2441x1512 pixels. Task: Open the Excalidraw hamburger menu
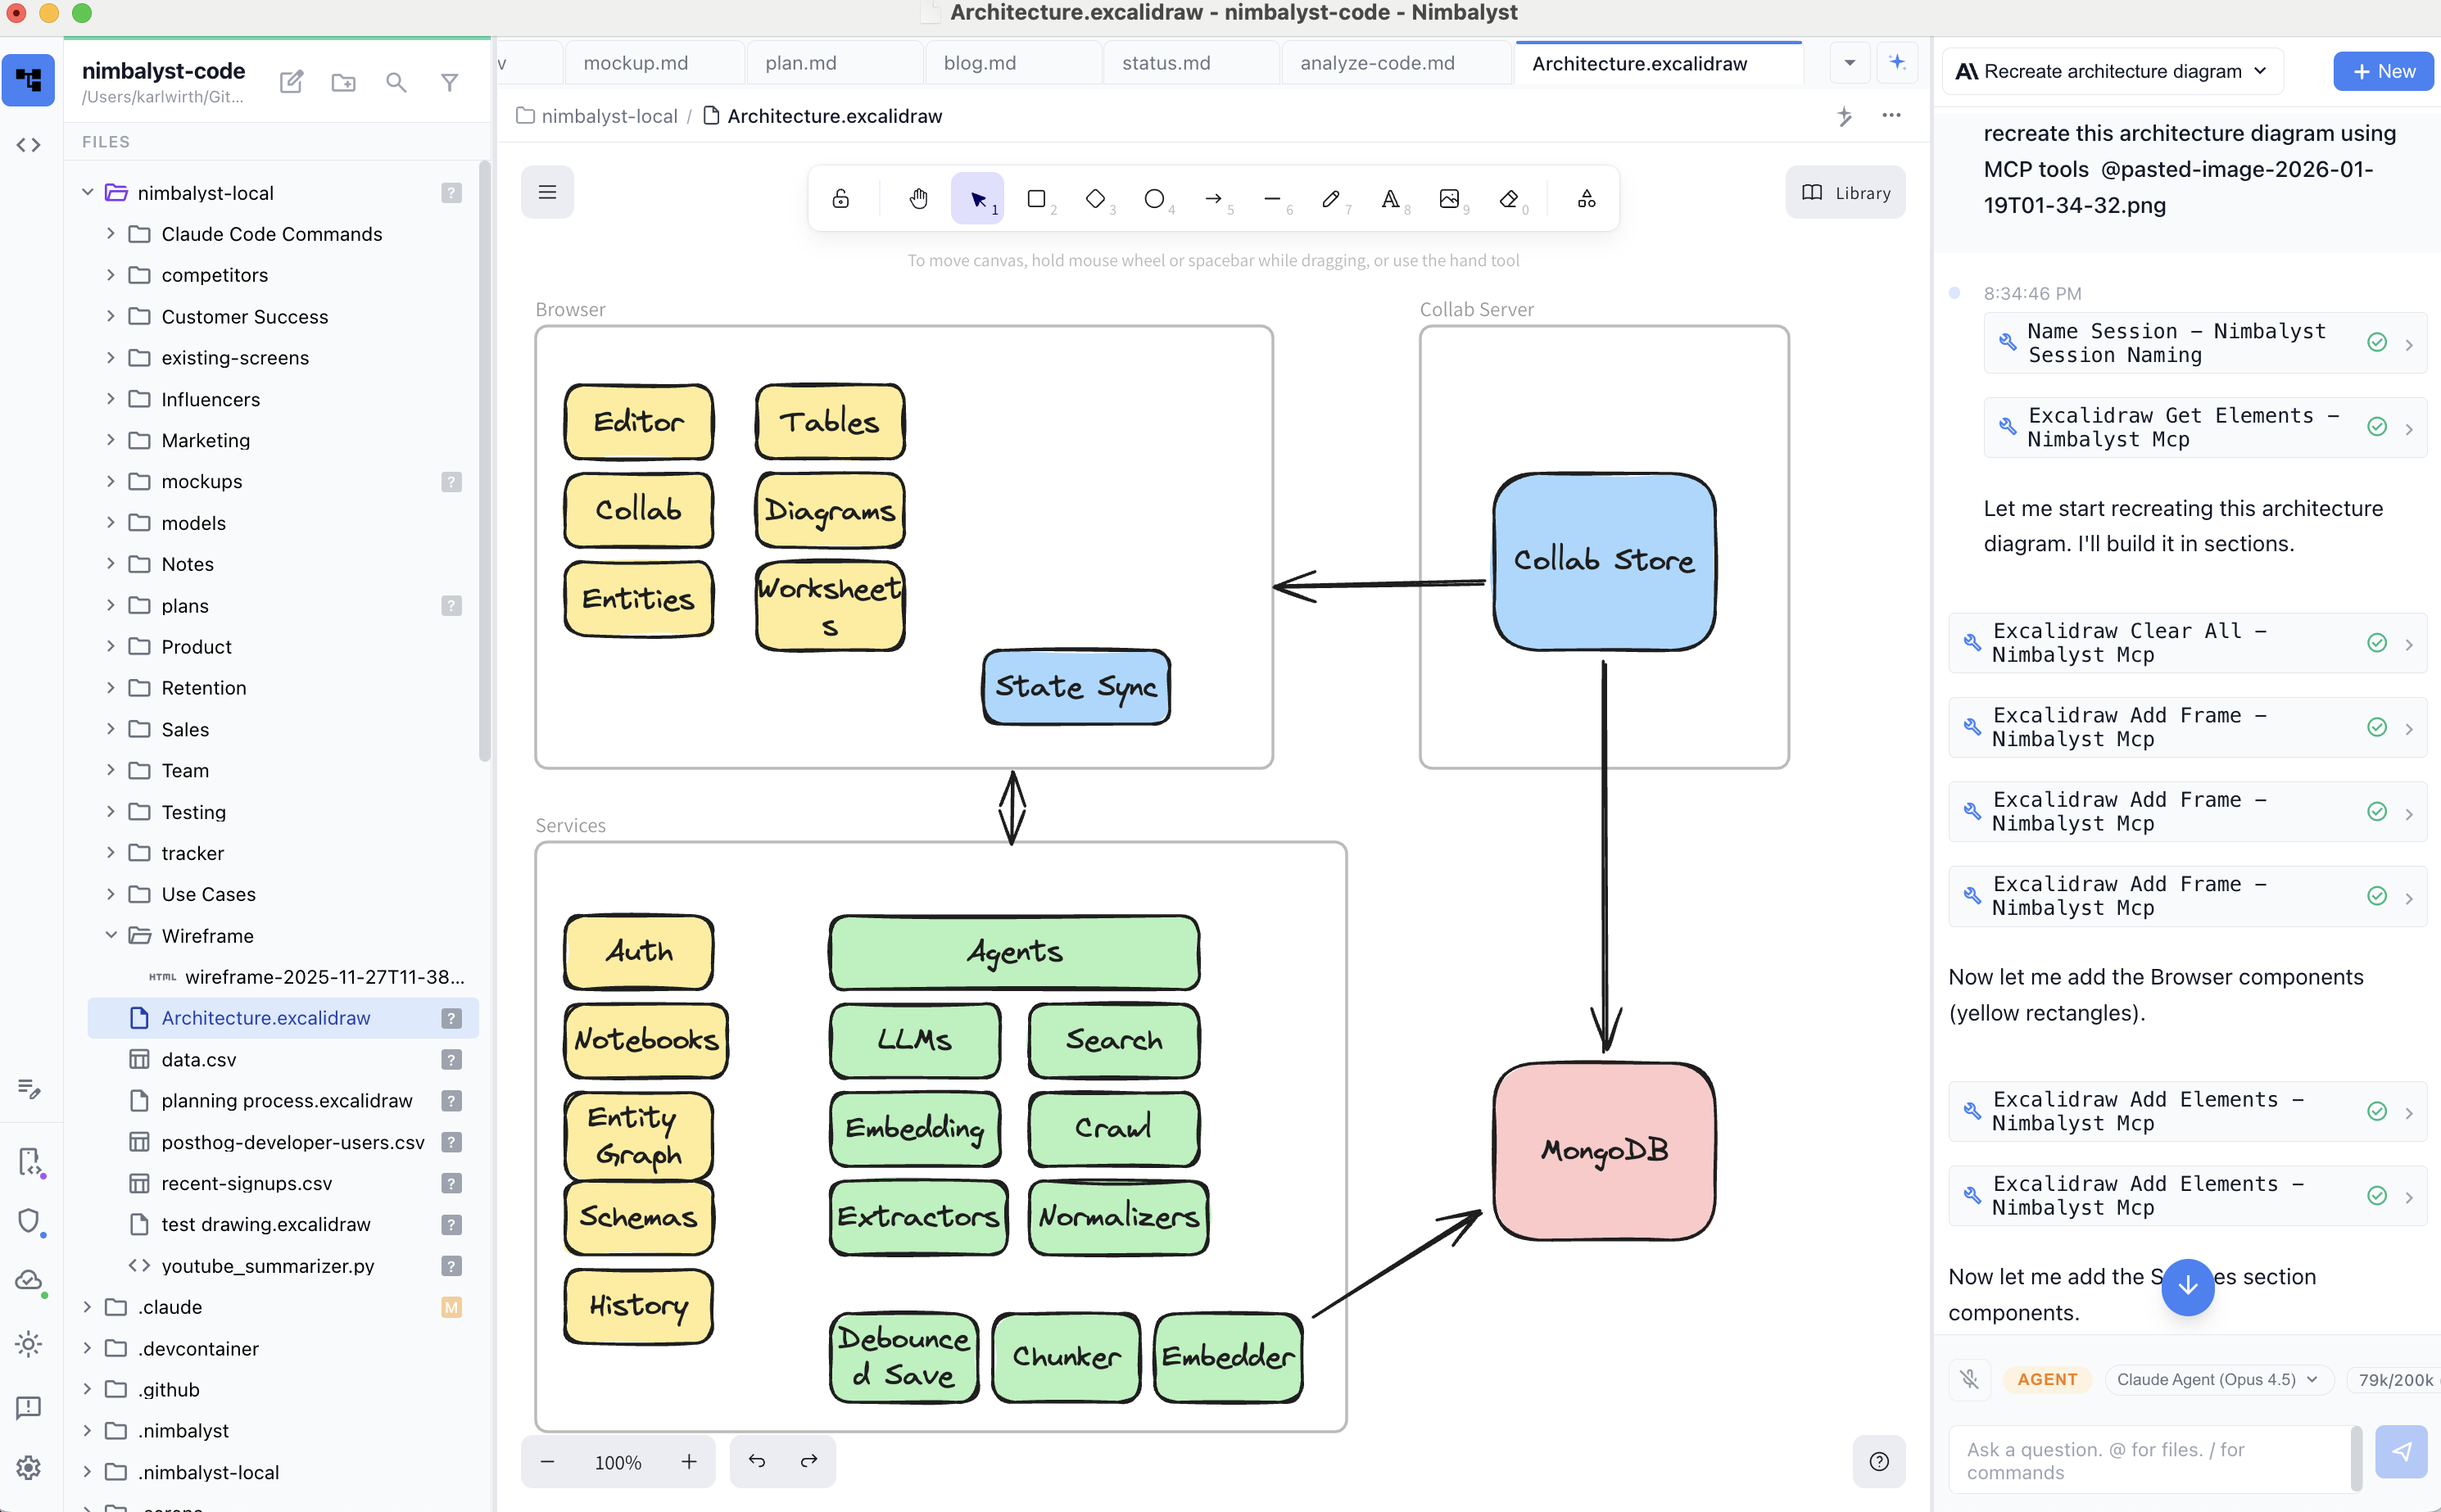(547, 192)
